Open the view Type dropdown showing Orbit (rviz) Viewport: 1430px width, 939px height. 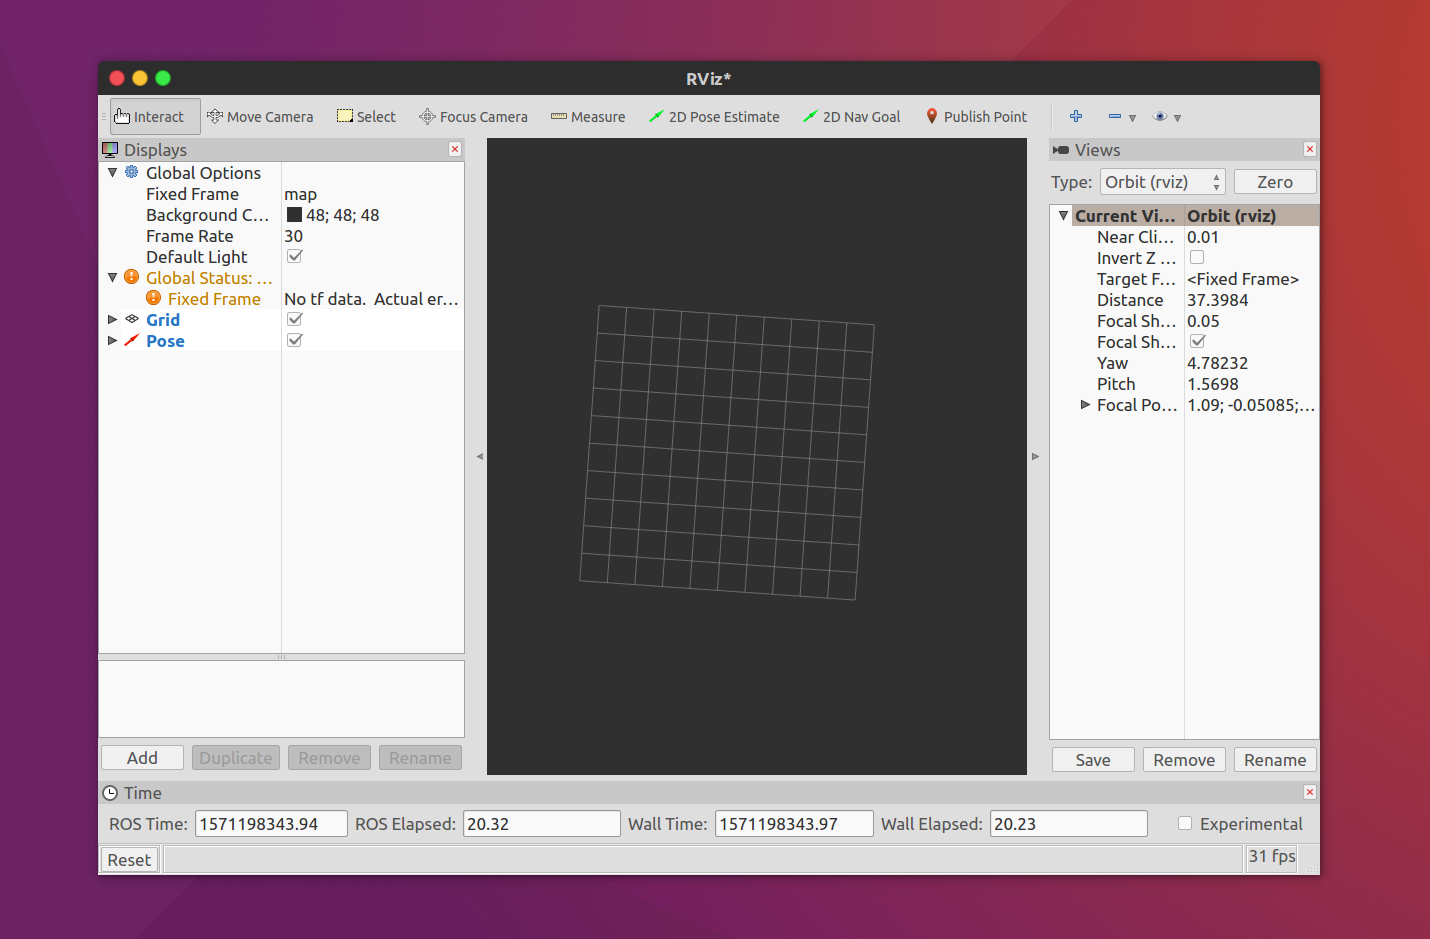[x=1162, y=182]
